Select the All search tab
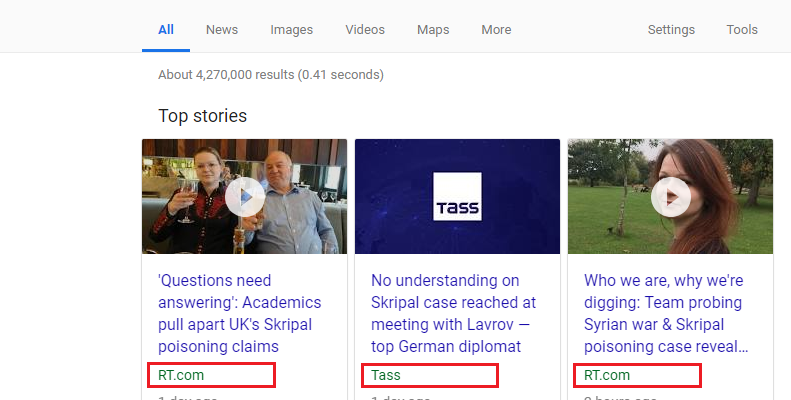 click(x=166, y=30)
